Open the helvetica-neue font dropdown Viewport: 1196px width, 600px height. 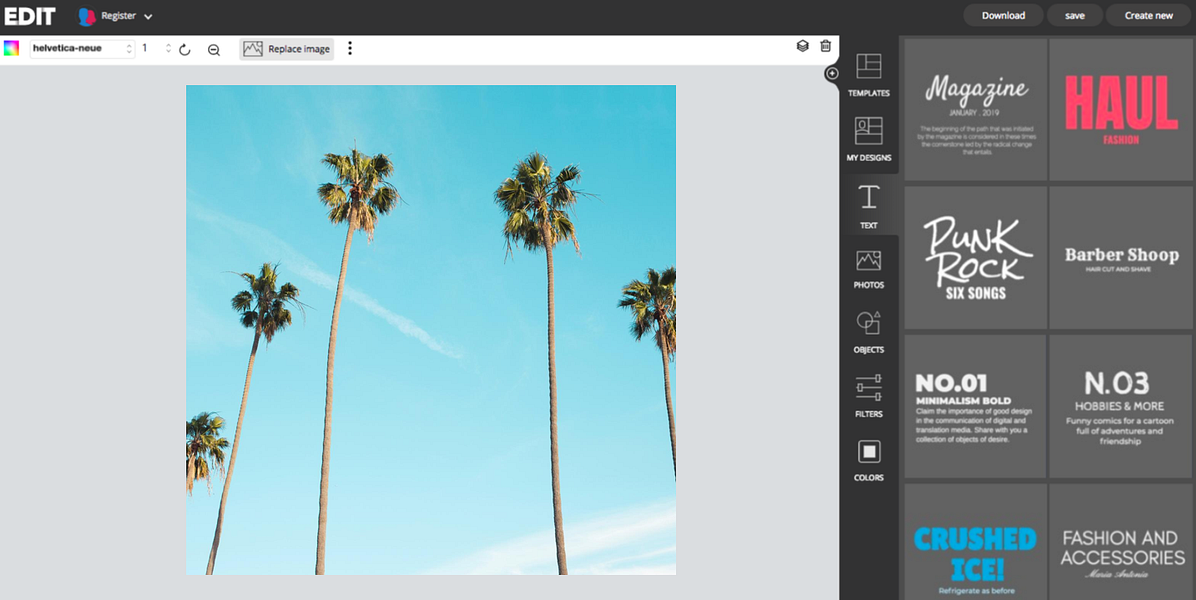[x=82, y=48]
